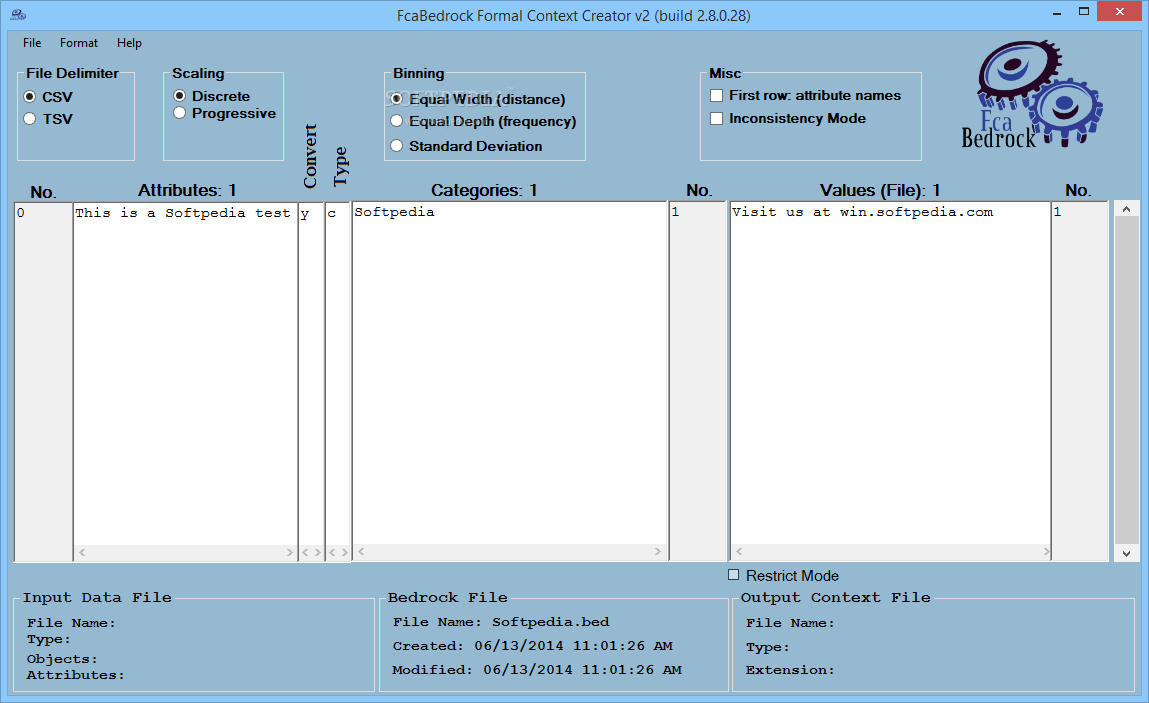Minimize the FcaBedrock window
The height and width of the screenshot is (703, 1149).
coord(1057,12)
